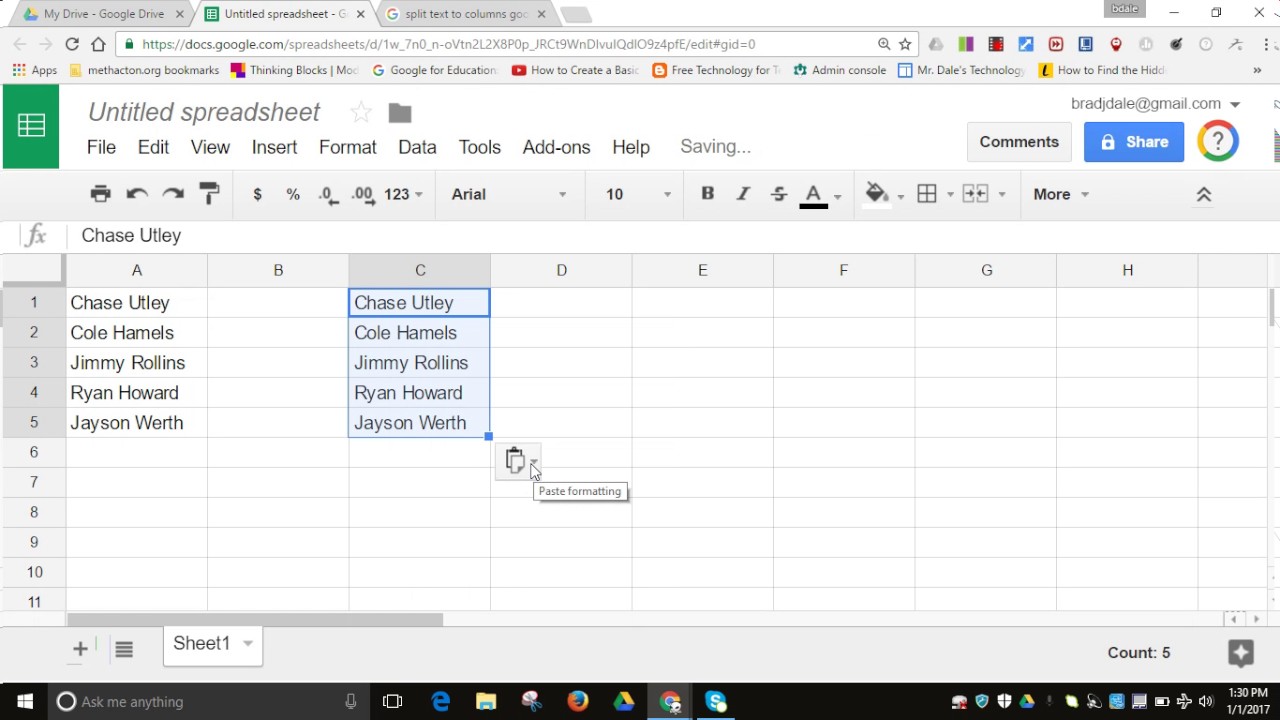Select the Paint format tool
This screenshot has height=720, width=1280.
209,194
